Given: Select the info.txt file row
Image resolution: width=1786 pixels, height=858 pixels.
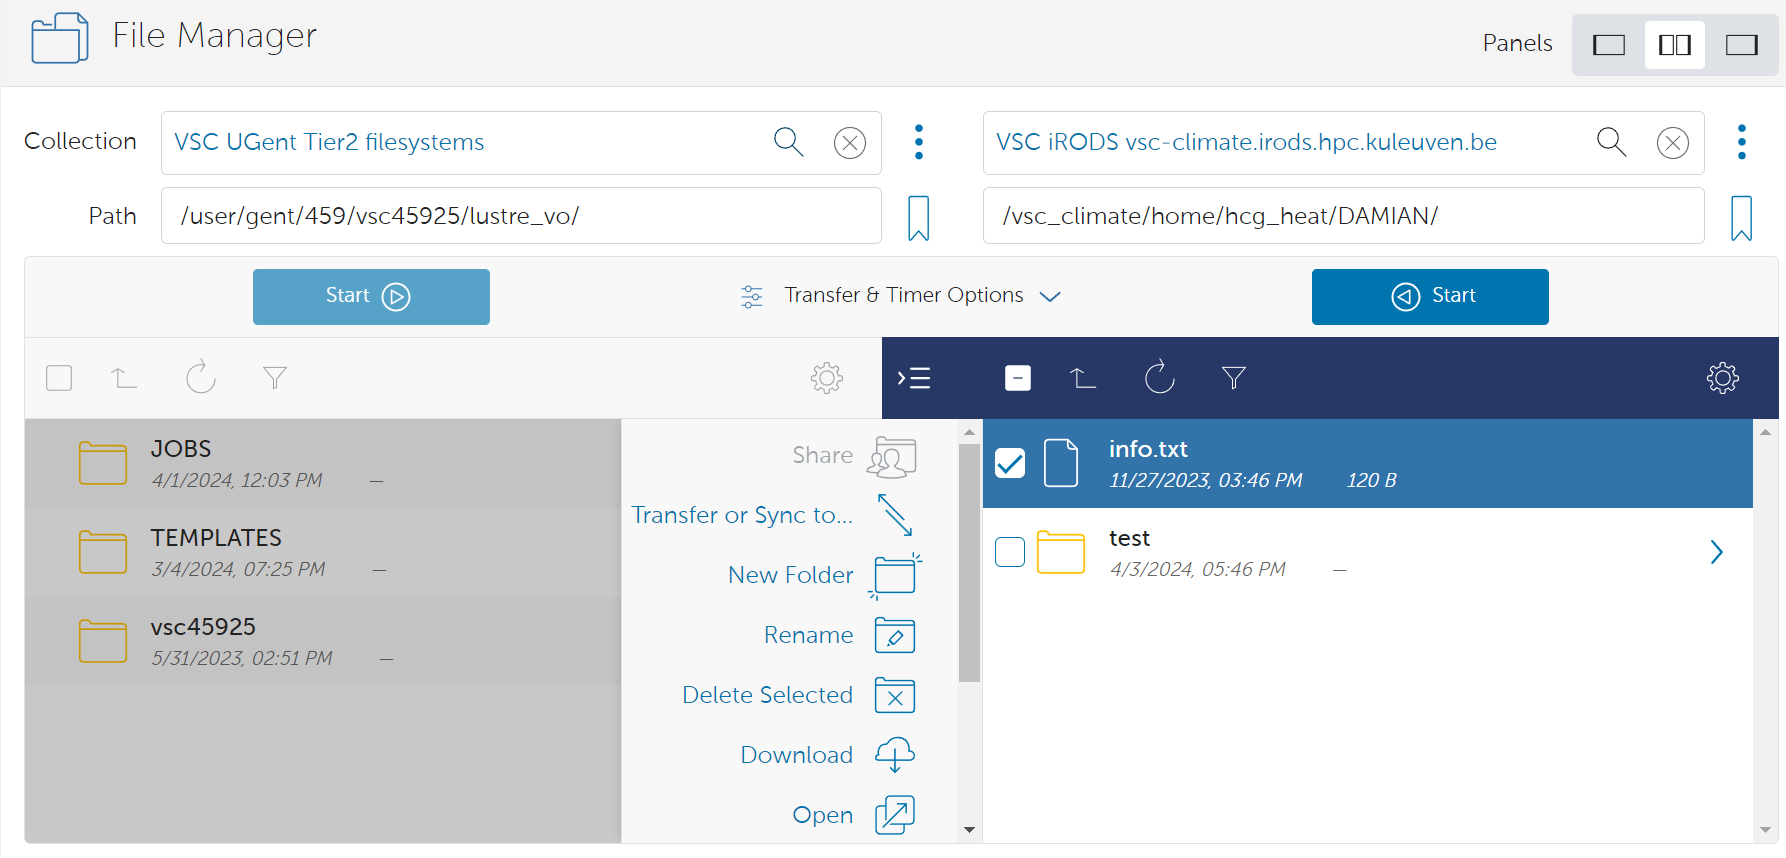Looking at the screenshot, I should point(1367,464).
